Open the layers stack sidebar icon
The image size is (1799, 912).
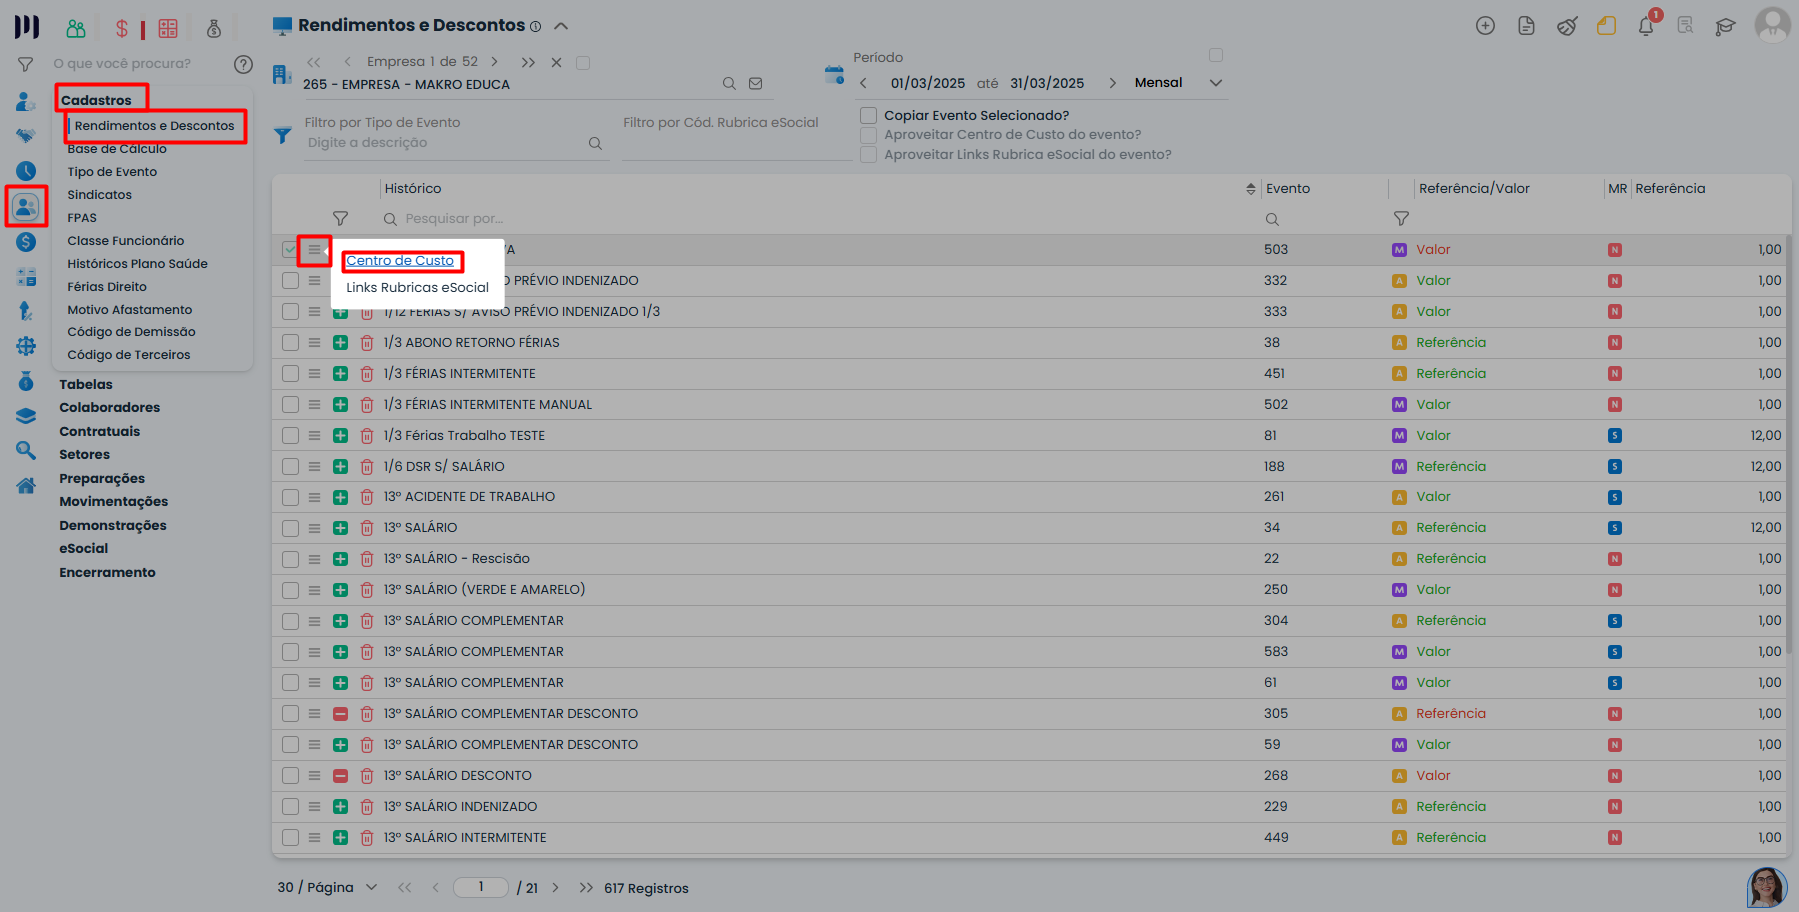point(26,416)
